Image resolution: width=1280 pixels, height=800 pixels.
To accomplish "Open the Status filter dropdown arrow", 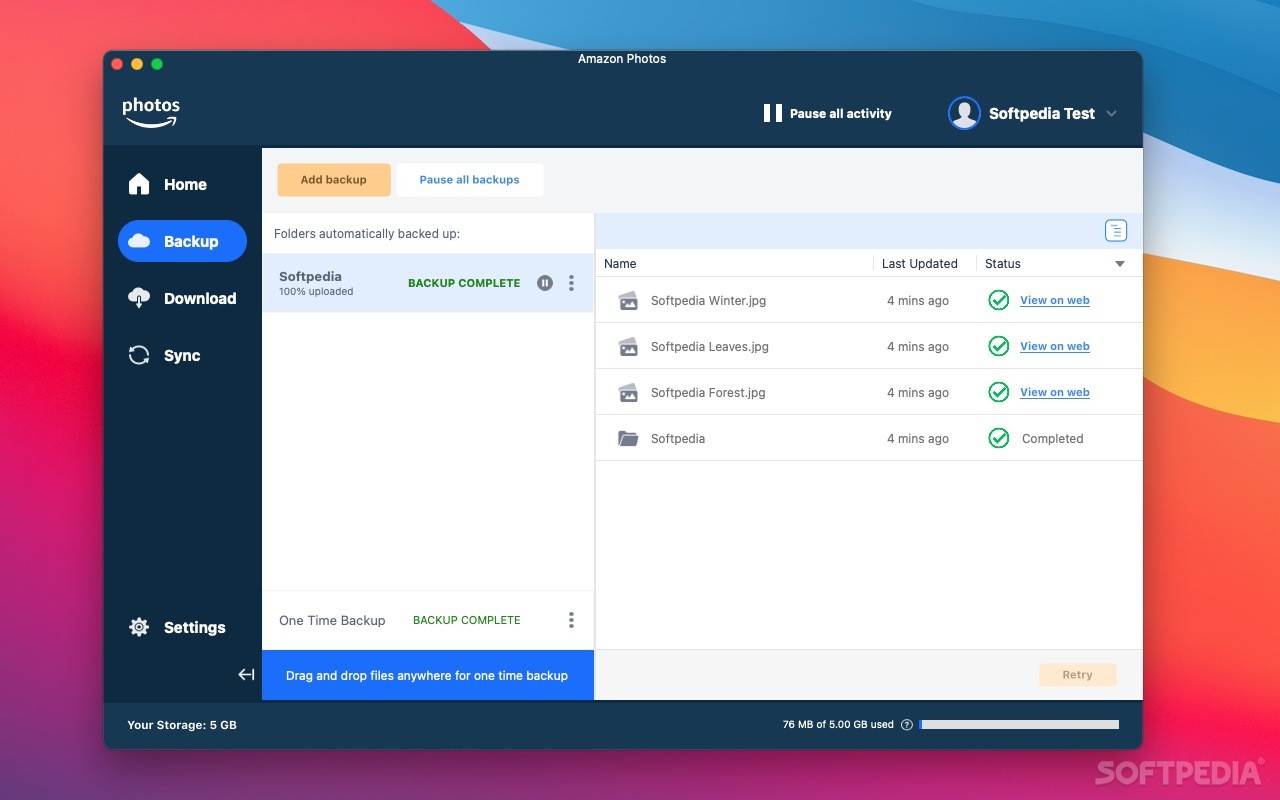I will click(1120, 264).
